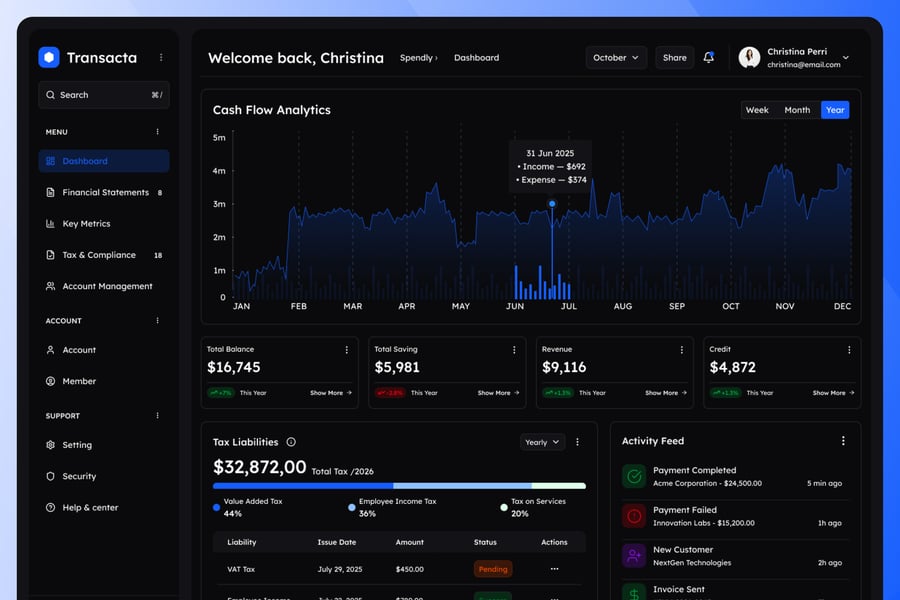Click the Search input field
This screenshot has width=900, height=600.
(x=104, y=95)
